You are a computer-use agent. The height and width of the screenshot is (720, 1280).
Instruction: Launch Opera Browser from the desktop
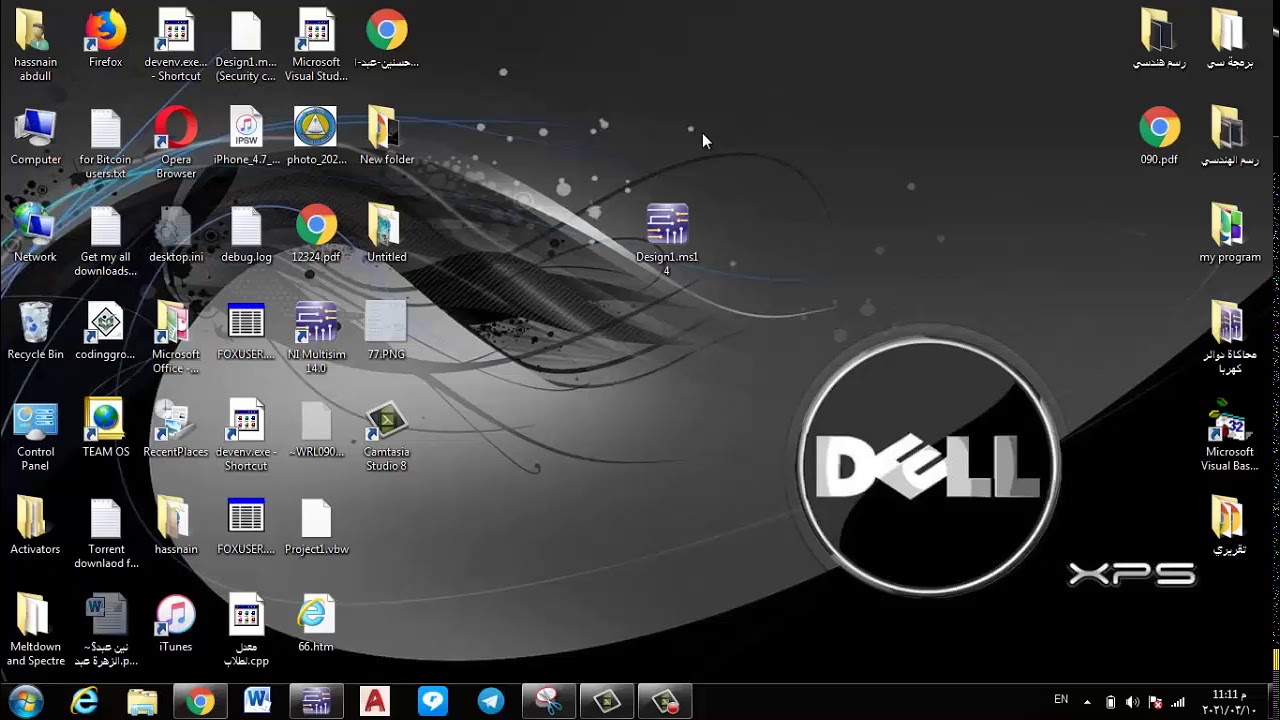click(x=176, y=145)
